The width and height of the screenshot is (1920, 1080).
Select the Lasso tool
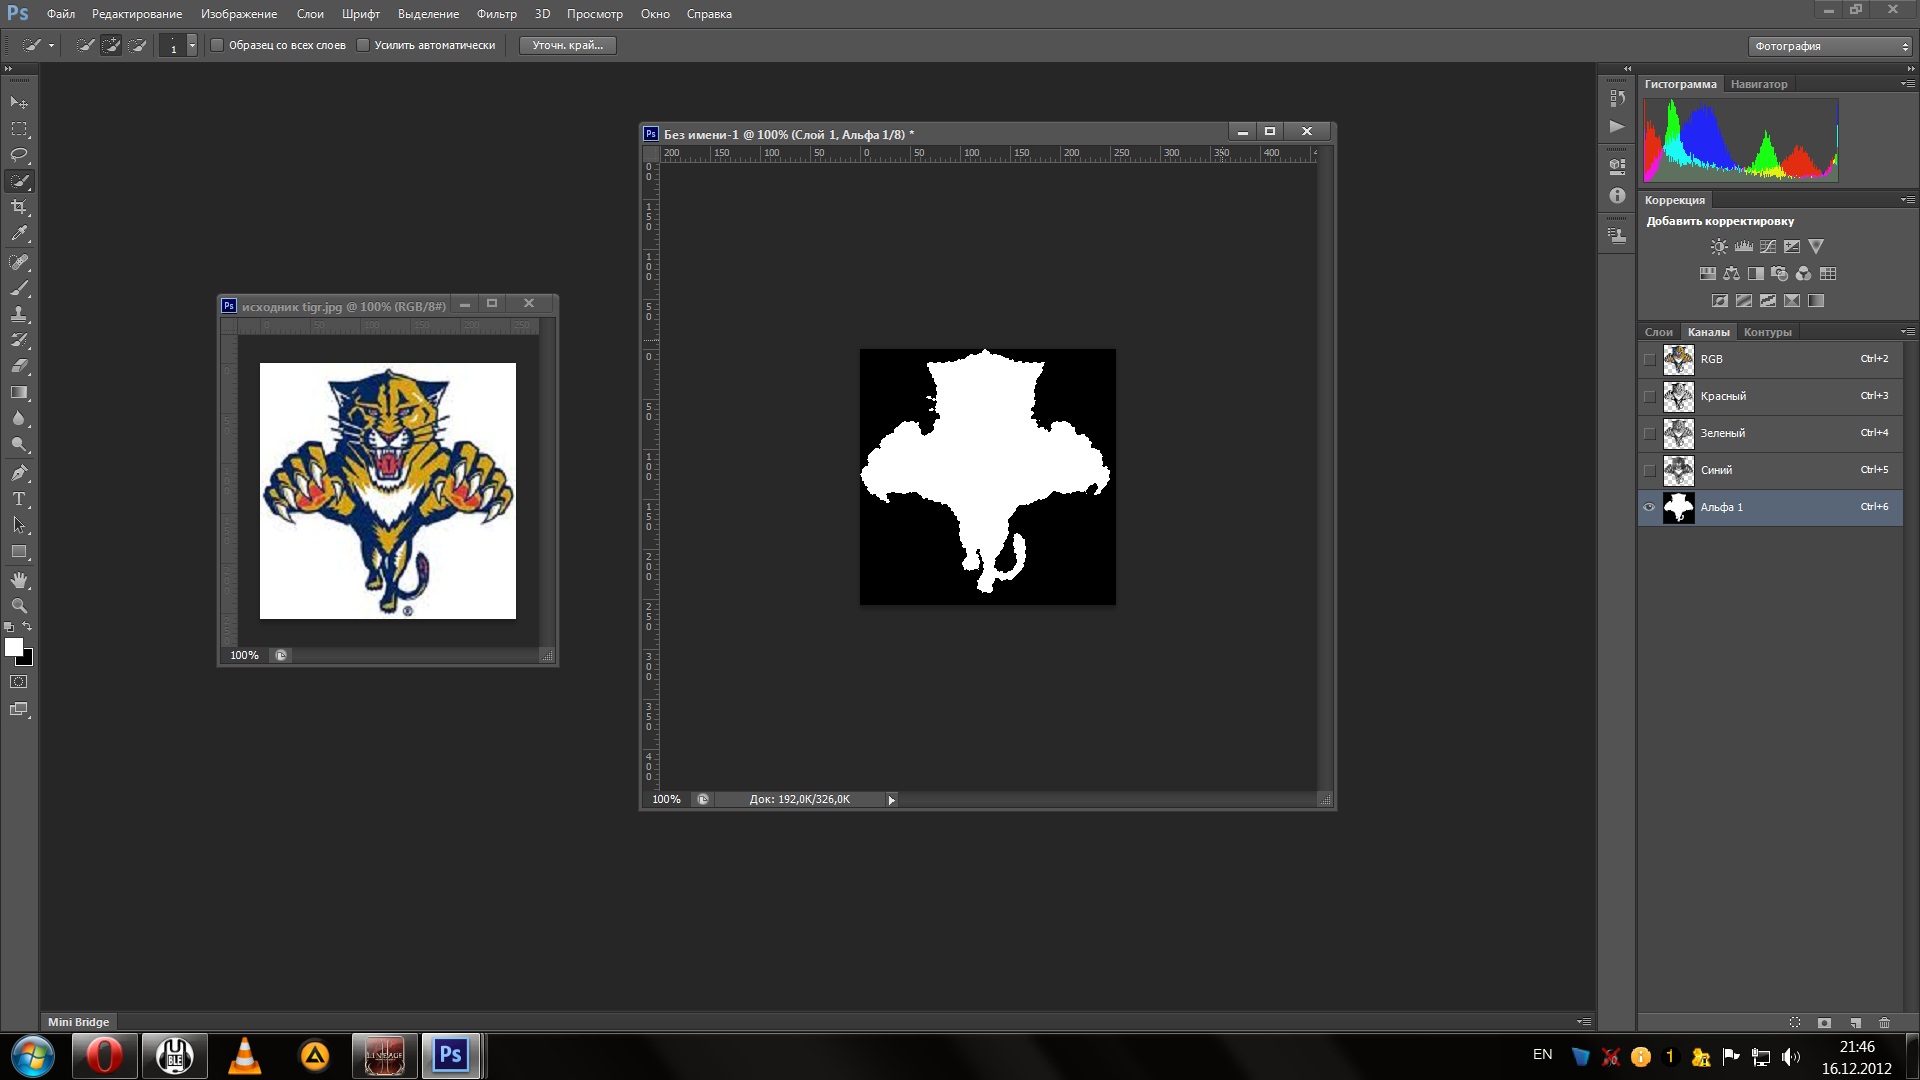pos(19,155)
